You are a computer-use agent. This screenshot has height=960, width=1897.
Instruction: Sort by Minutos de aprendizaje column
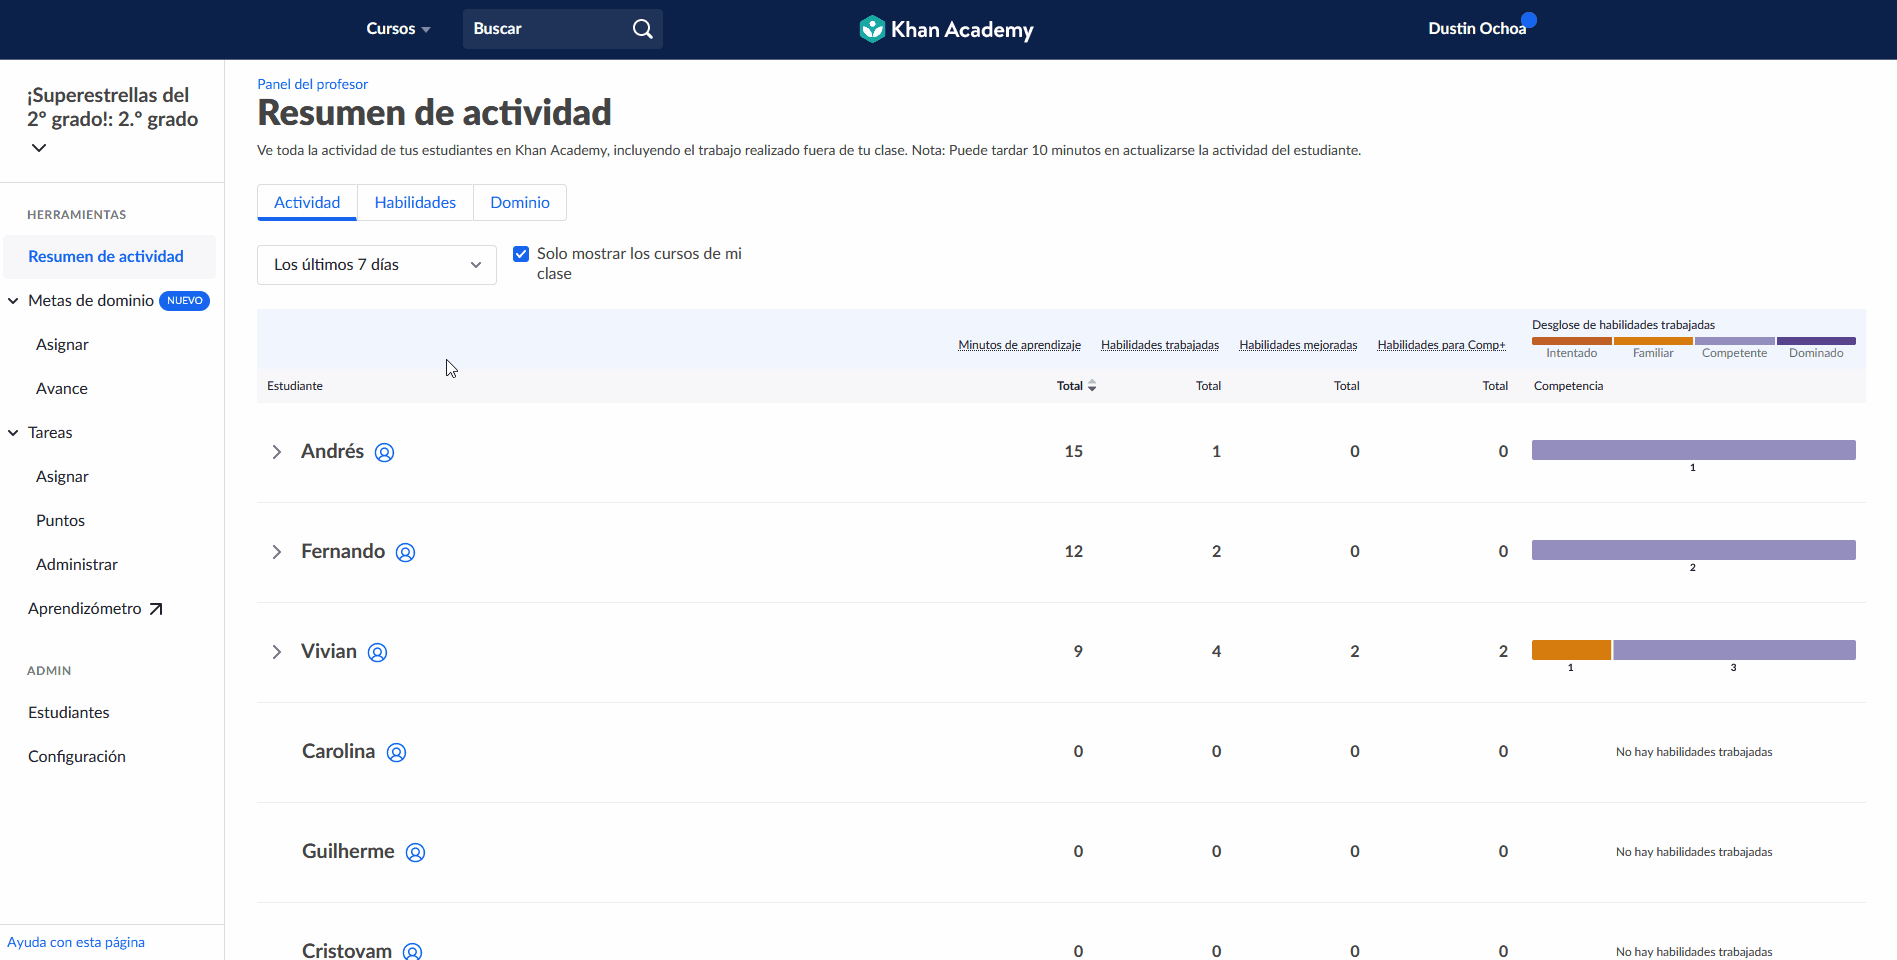(x=1019, y=345)
